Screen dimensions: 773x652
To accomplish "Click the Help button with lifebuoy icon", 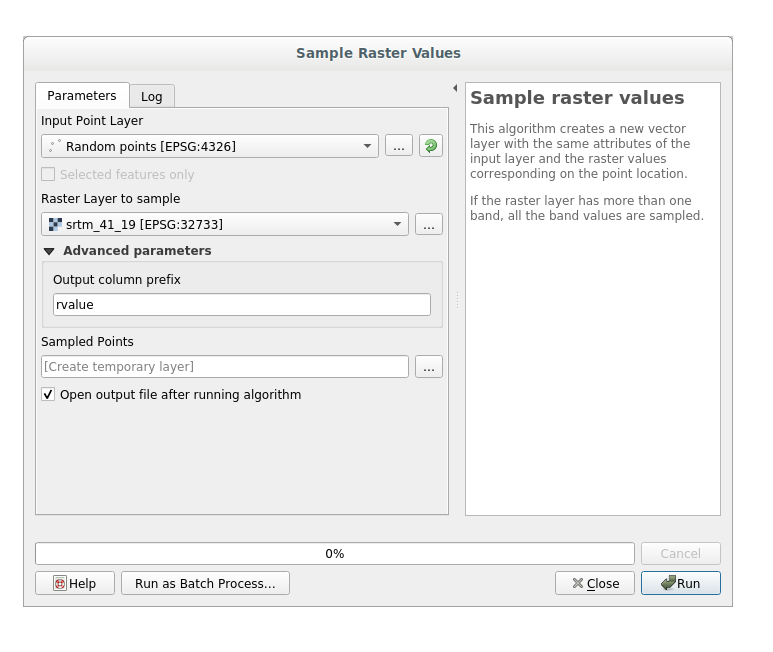I will [x=74, y=583].
